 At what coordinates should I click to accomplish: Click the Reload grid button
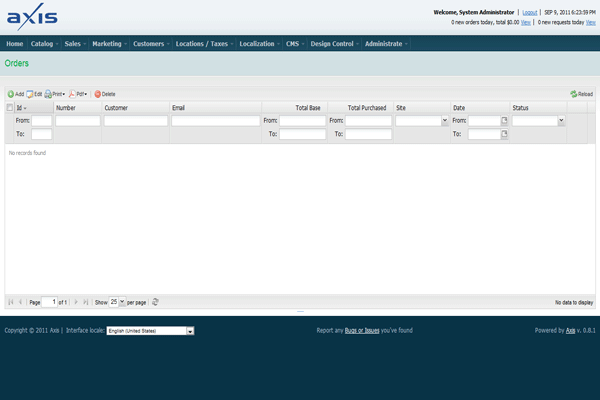581,94
